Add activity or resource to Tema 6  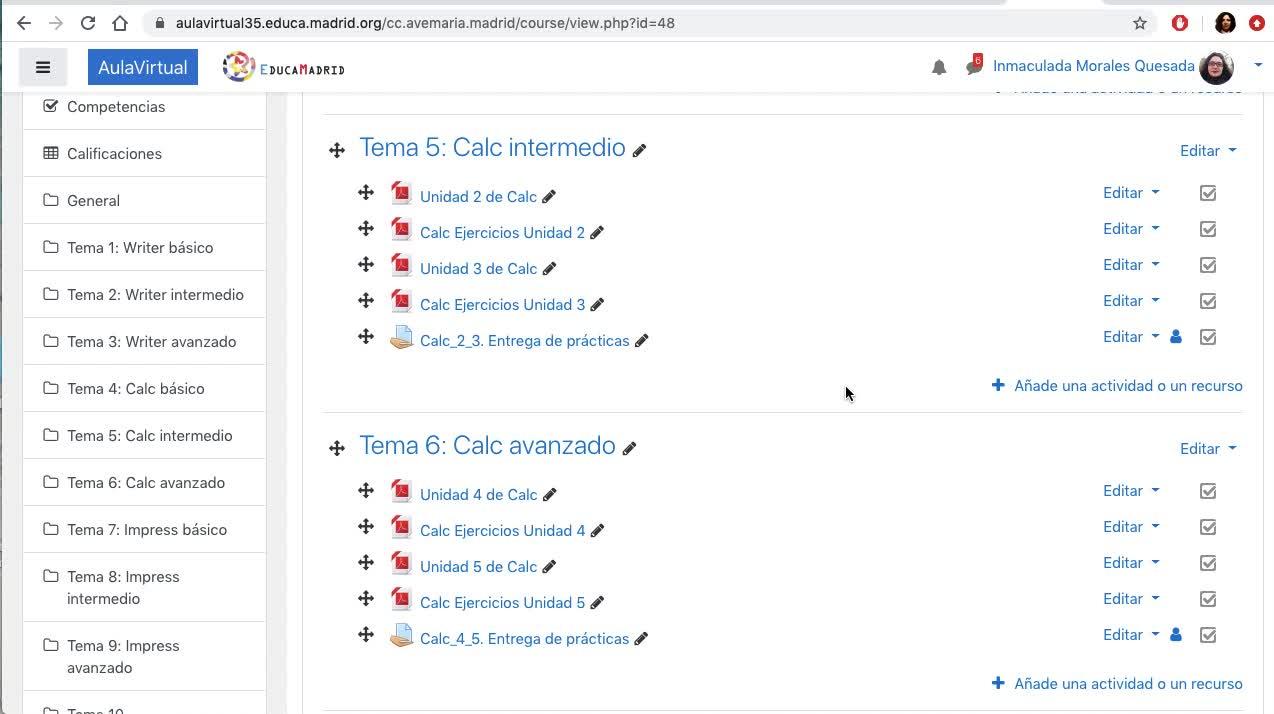pyautogui.click(x=1117, y=684)
